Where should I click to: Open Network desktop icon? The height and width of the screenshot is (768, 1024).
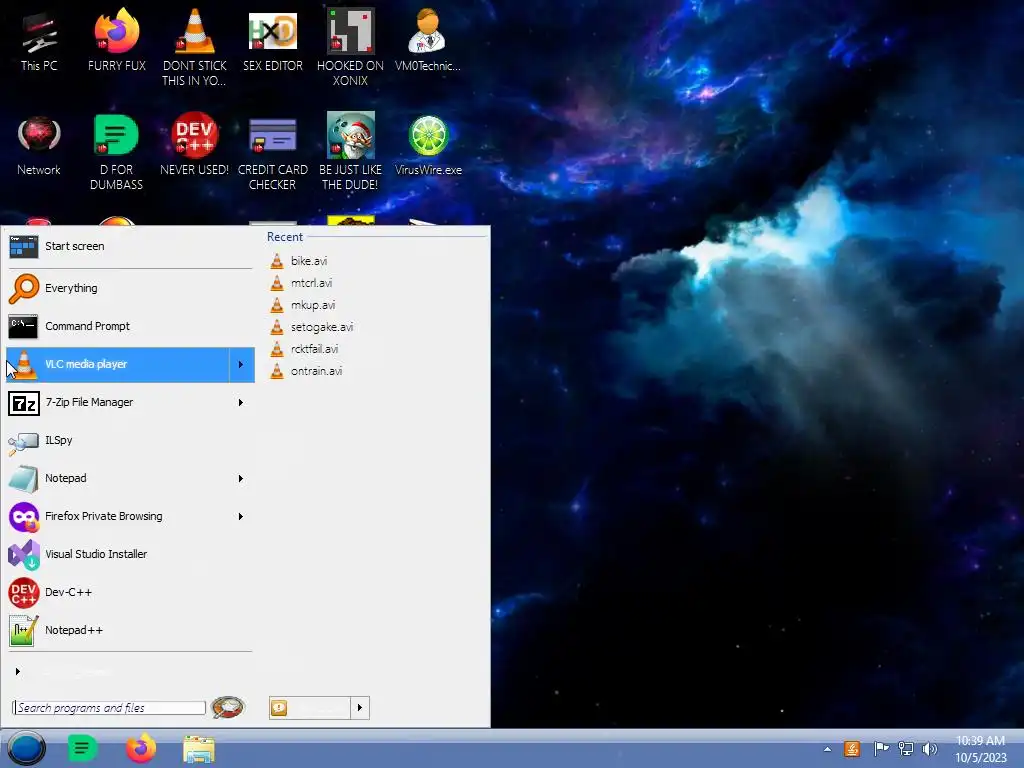39,146
